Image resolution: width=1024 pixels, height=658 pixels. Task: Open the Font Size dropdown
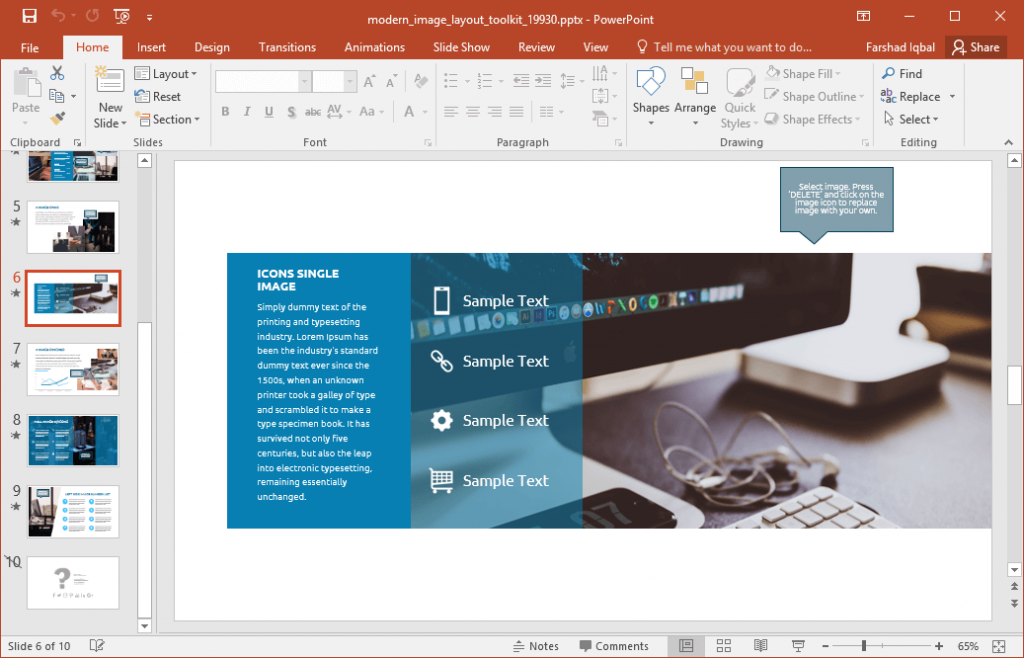click(x=349, y=80)
